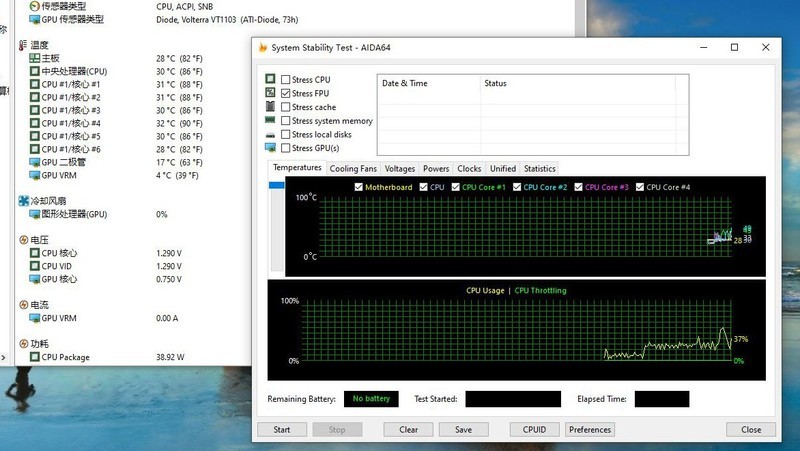Click the Date & Time column header
800x451 pixels.
[x=429, y=83]
